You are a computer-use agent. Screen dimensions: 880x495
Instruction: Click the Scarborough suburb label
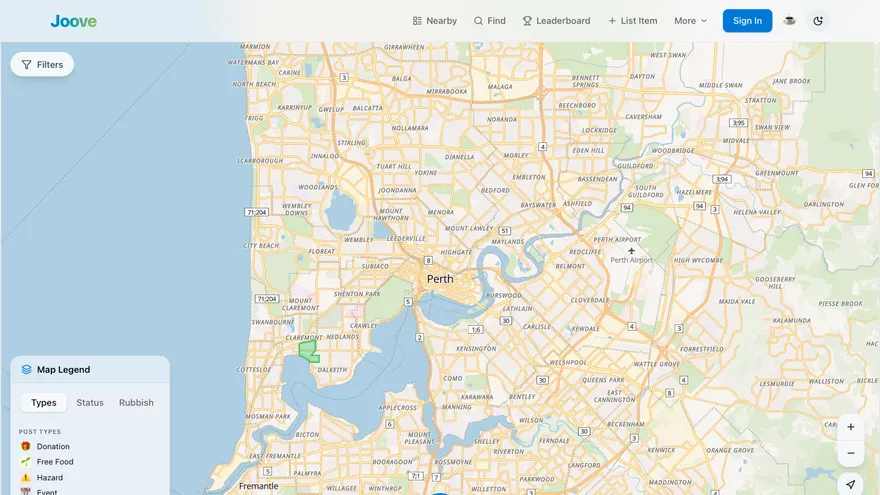(x=259, y=161)
